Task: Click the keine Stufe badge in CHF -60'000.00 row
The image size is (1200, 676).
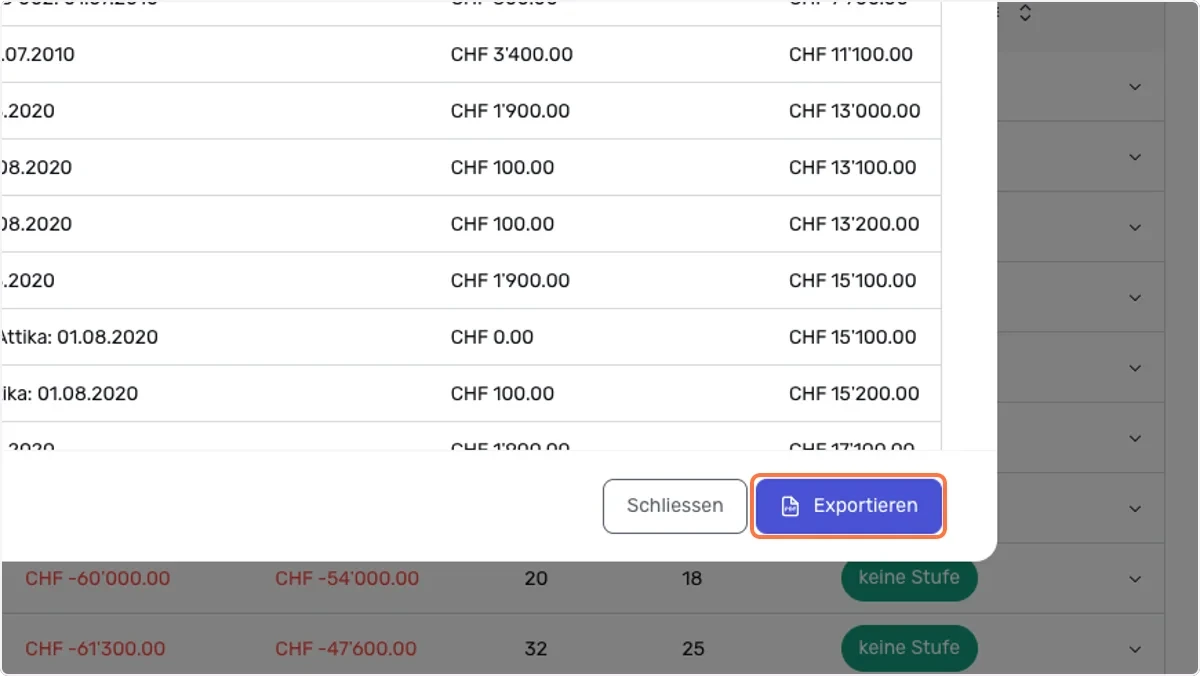Action: [909, 577]
